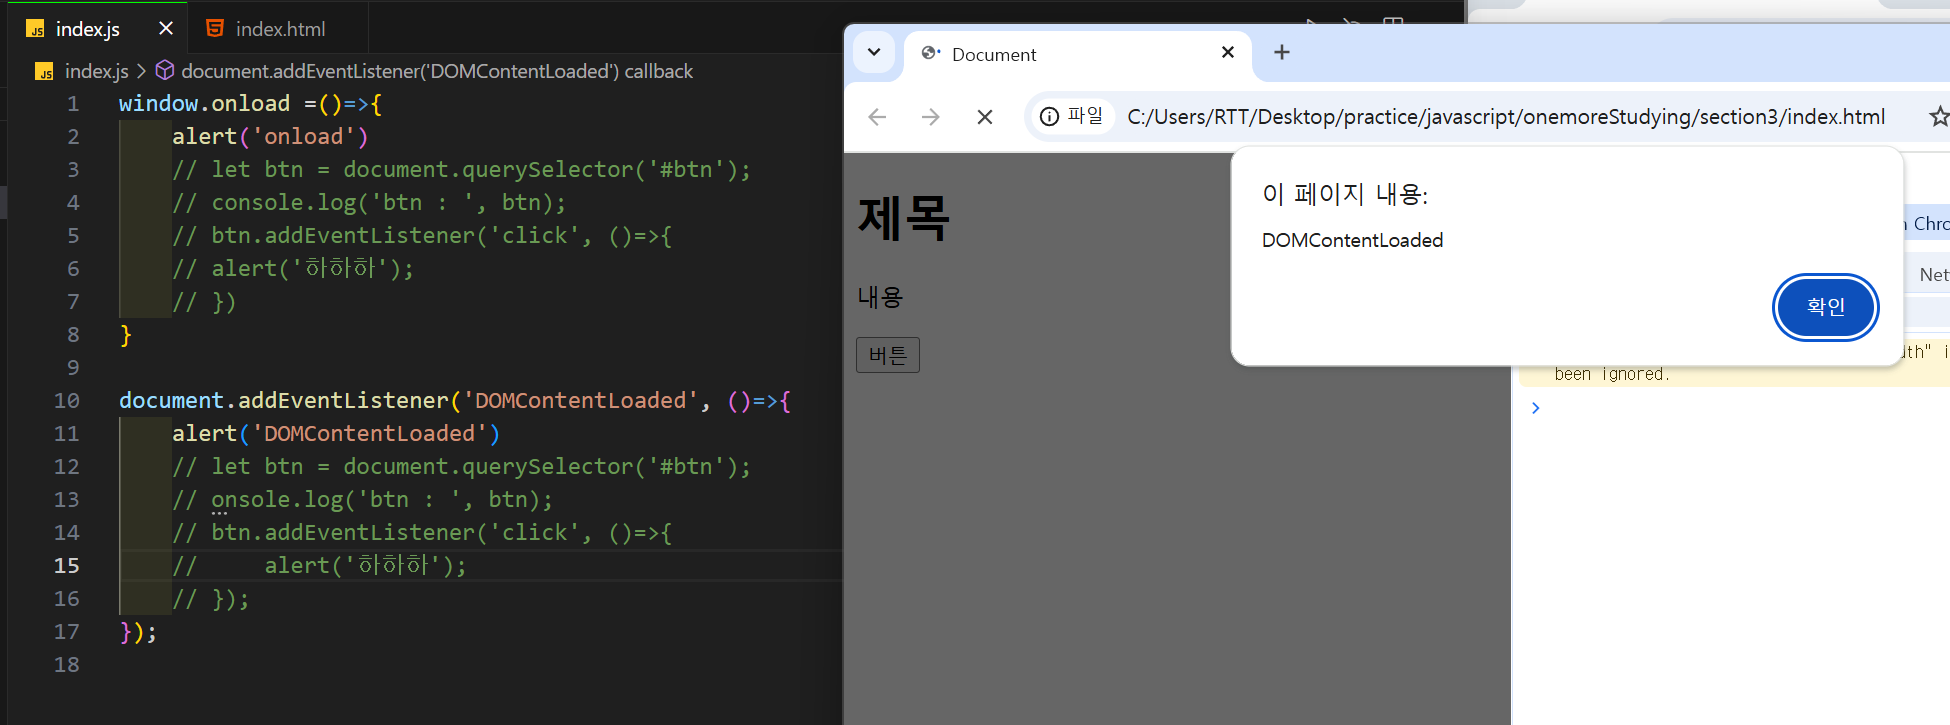Screen dimensions: 1950x725
Task: Click the 파일 site info icon
Action: [1071, 117]
